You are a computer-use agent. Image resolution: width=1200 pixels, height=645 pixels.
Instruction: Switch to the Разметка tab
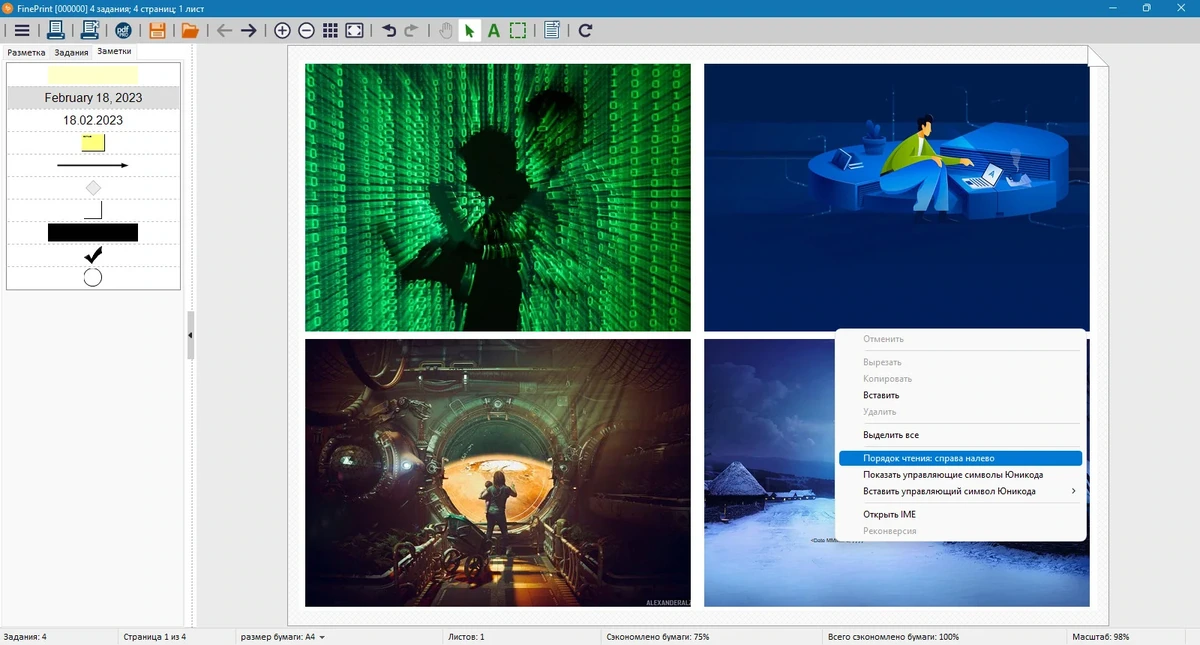point(26,52)
